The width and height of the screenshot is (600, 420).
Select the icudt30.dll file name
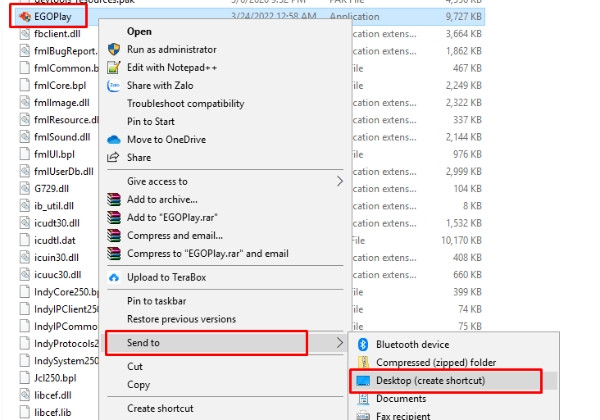pos(57,223)
